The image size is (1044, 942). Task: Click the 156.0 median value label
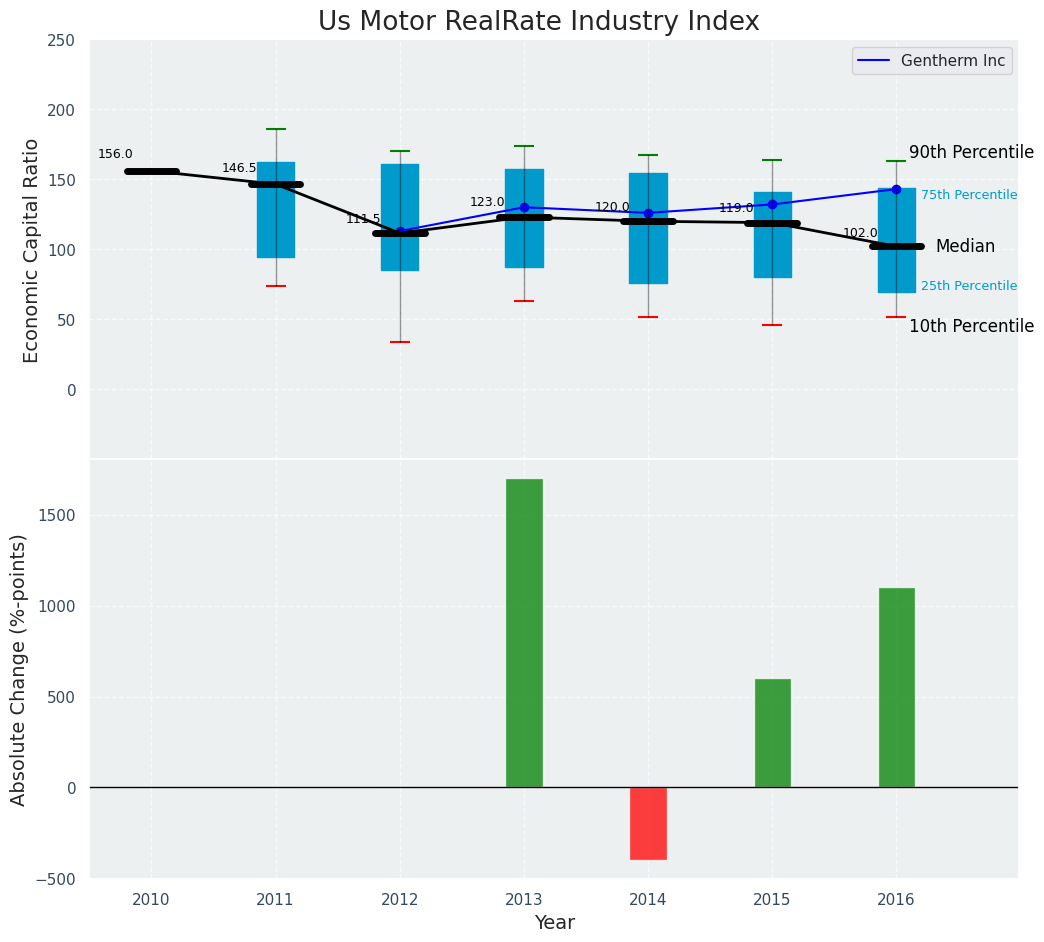(115, 154)
